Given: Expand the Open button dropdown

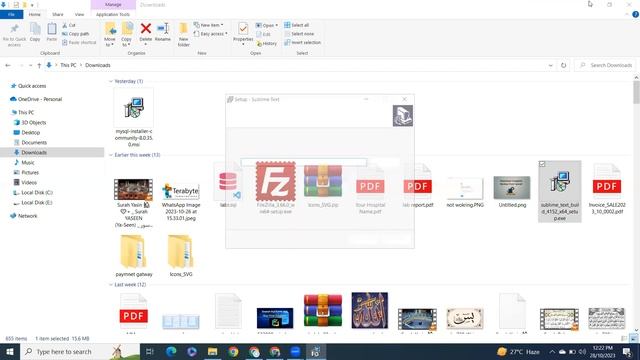Looking at the screenshot, I should (x=277, y=25).
